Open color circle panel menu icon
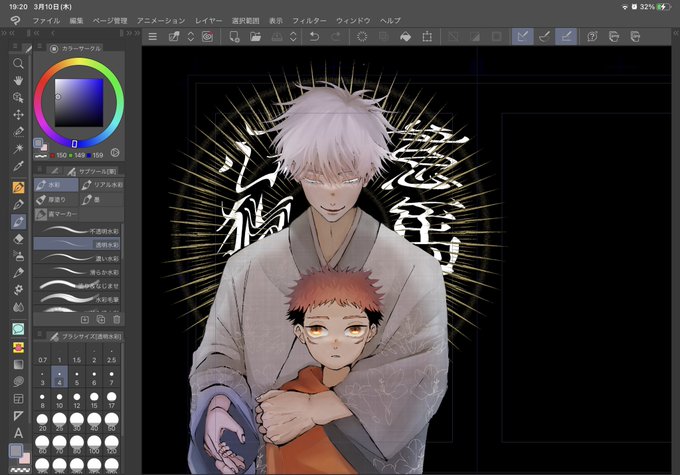The width and height of the screenshot is (680, 475). [x=39, y=46]
